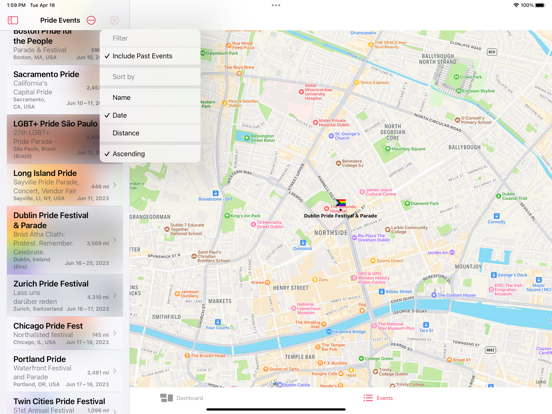The height and width of the screenshot is (414, 552).
Task: Check the battery status indicator
Action: pyautogui.click(x=540, y=5)
